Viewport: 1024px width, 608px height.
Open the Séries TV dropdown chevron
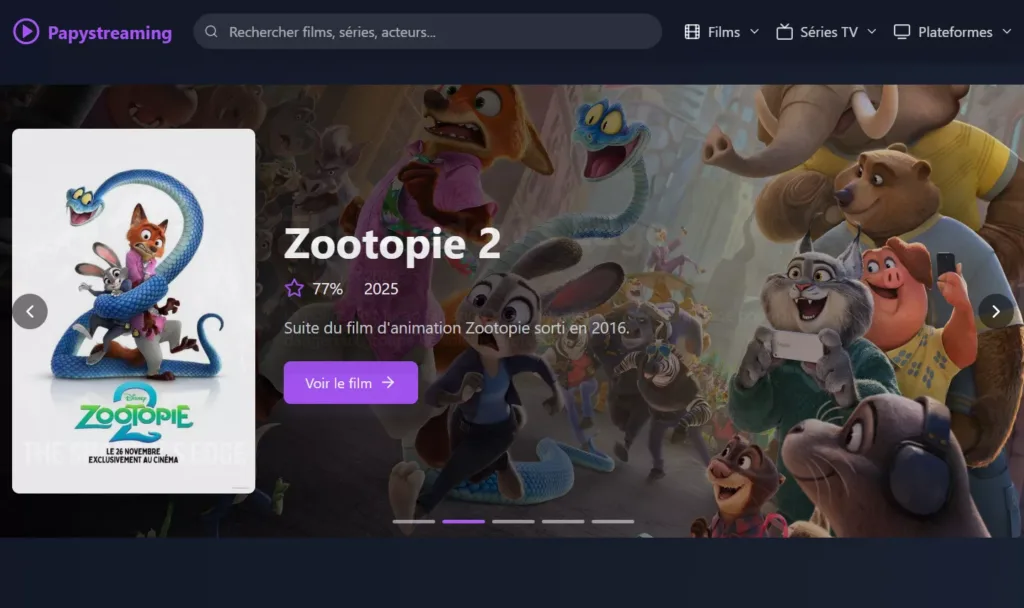pos(872,32)
